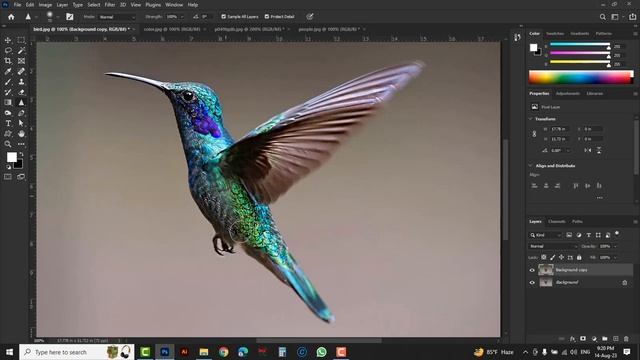Toggle width-height link in Transform
The height and width of the screenshot is (360, 640).
coord(534,134)
